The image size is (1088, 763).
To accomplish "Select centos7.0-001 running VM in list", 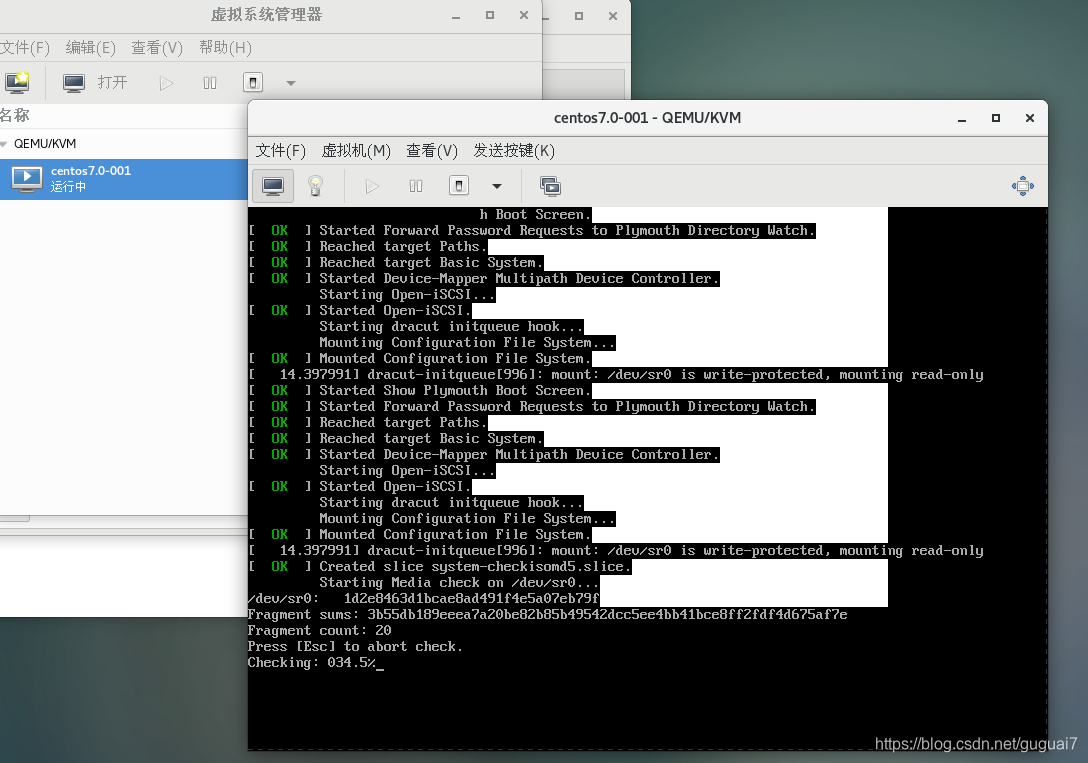I will pos(124,179).
